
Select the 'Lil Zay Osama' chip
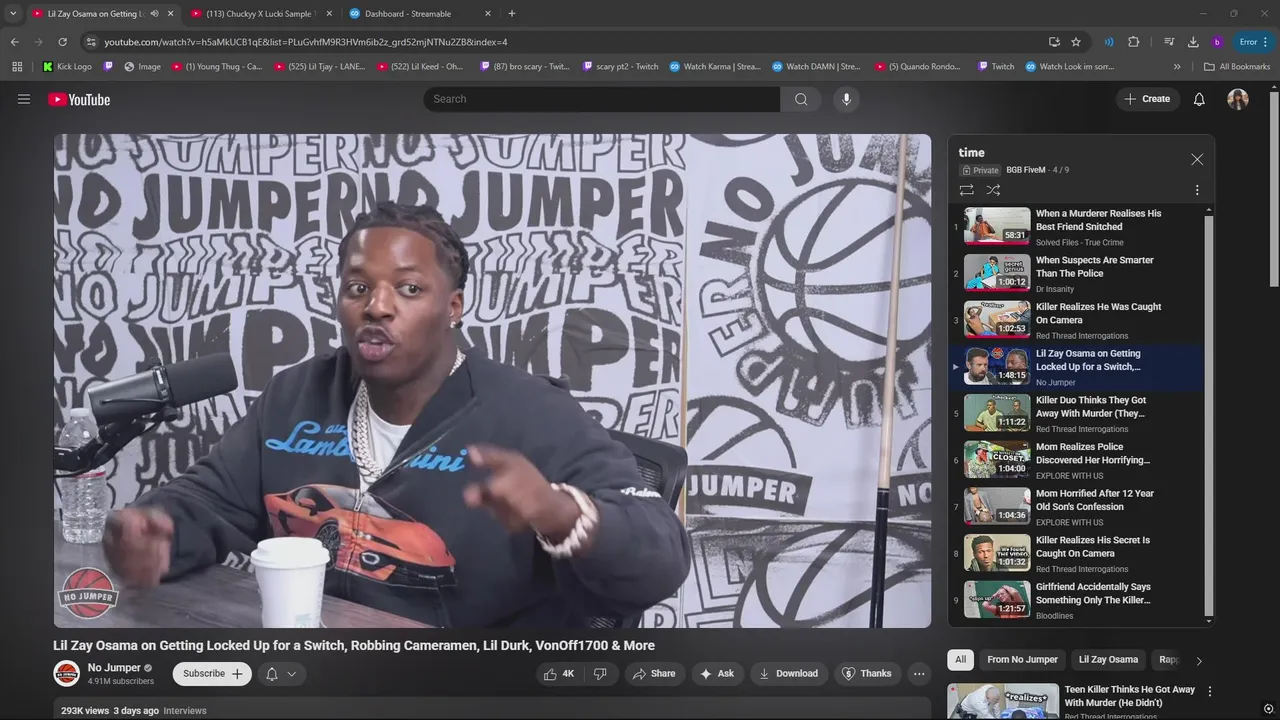click(x=1108, y=660)
